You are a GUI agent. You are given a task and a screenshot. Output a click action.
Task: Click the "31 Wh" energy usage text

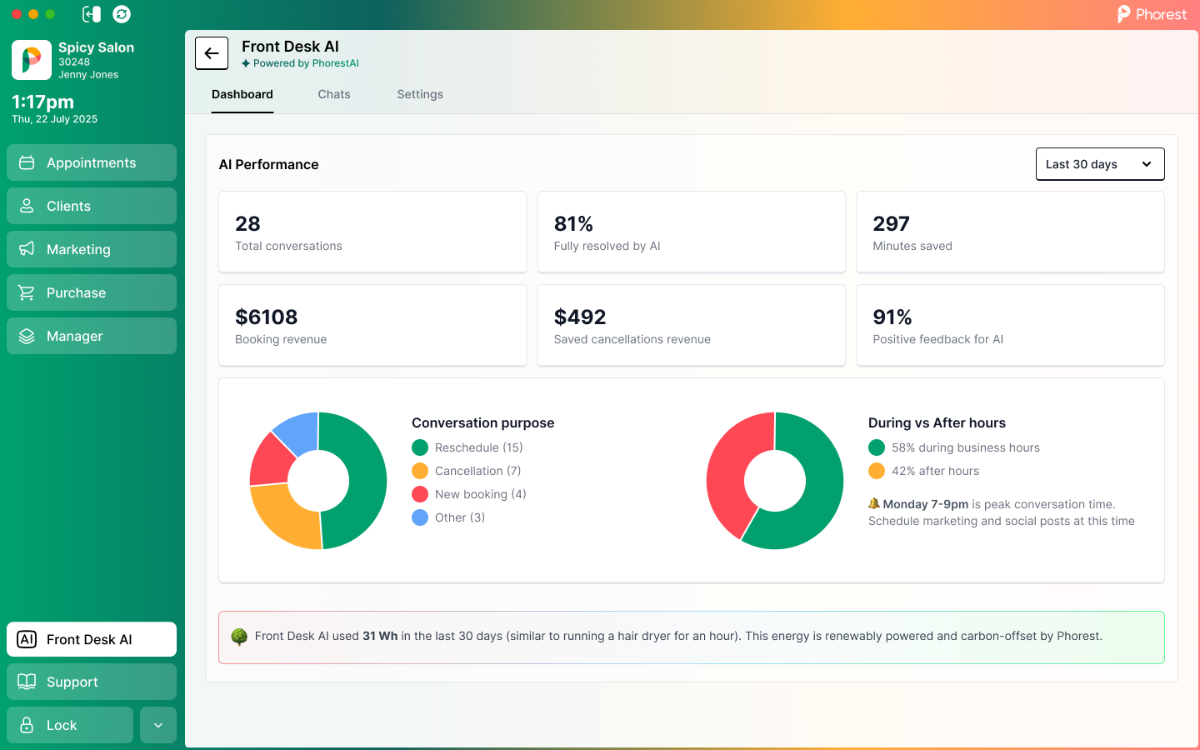[381, 636]
